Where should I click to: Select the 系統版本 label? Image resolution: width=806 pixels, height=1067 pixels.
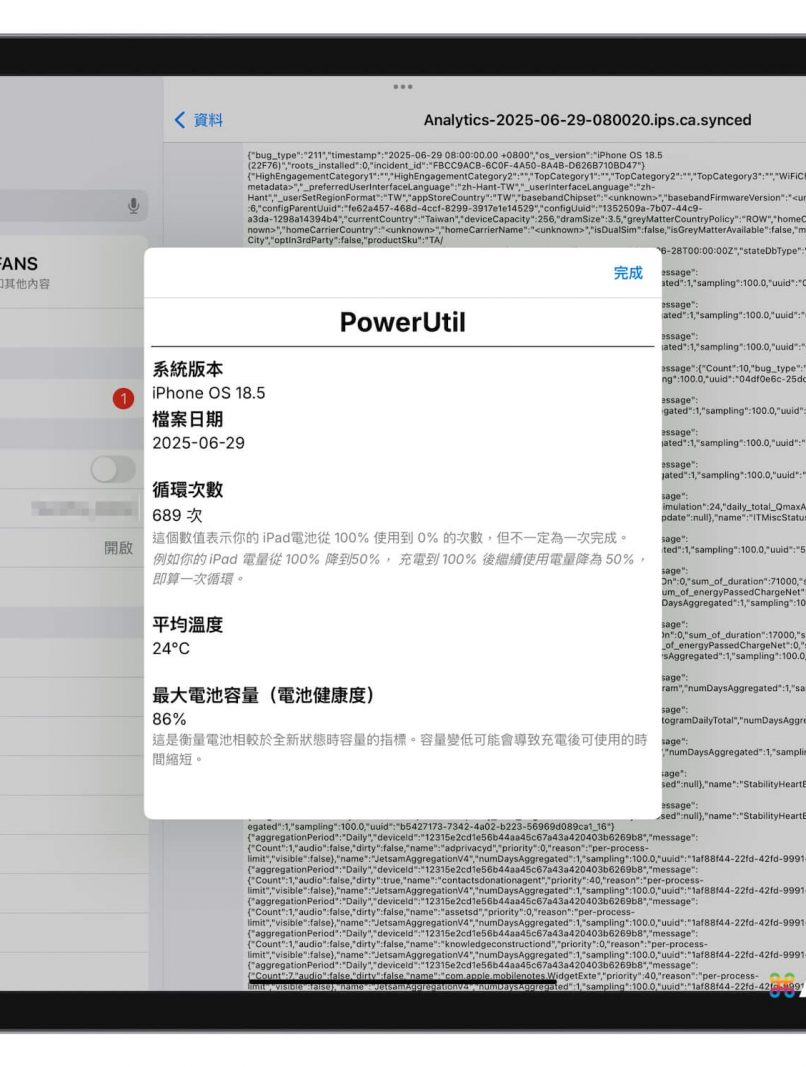coord(187,369)
